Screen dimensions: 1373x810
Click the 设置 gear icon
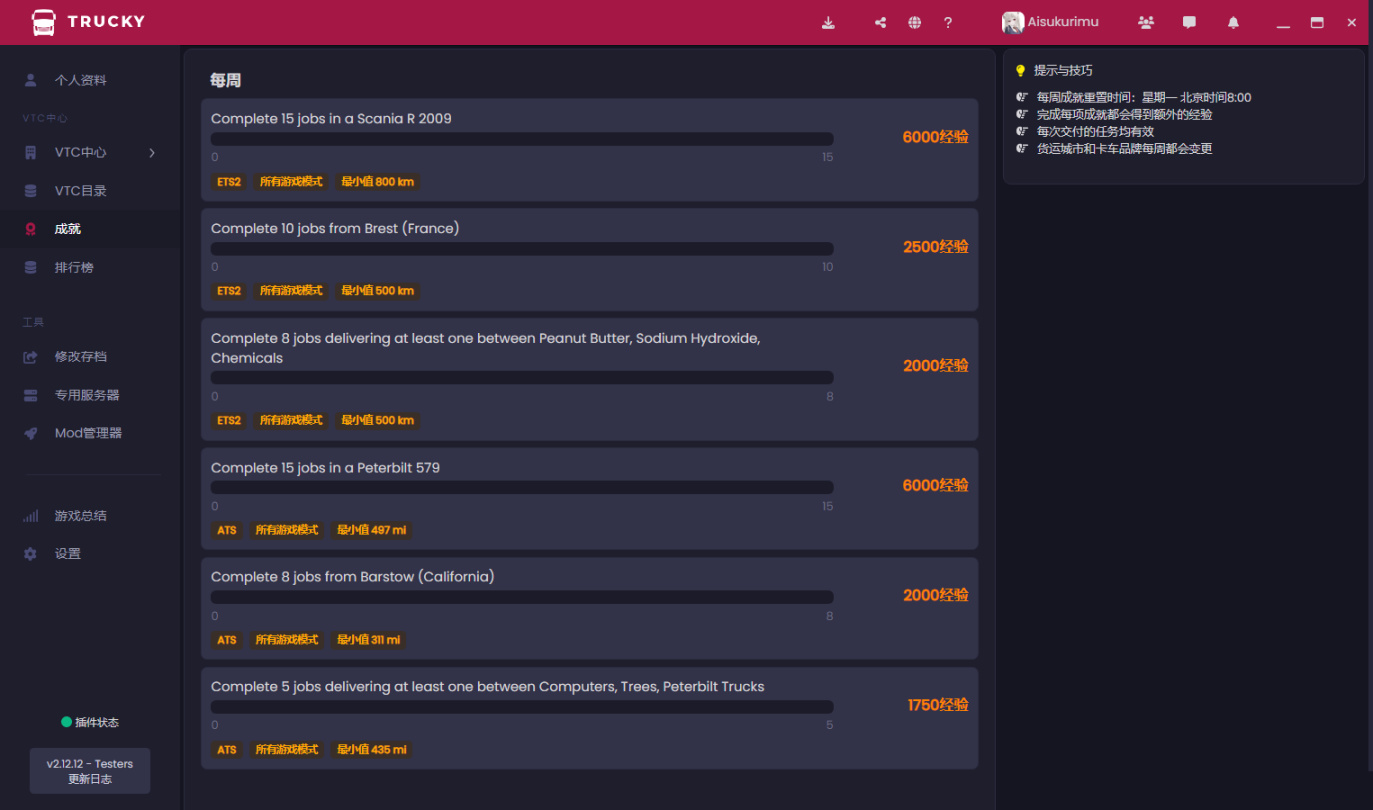pos(31,554)
